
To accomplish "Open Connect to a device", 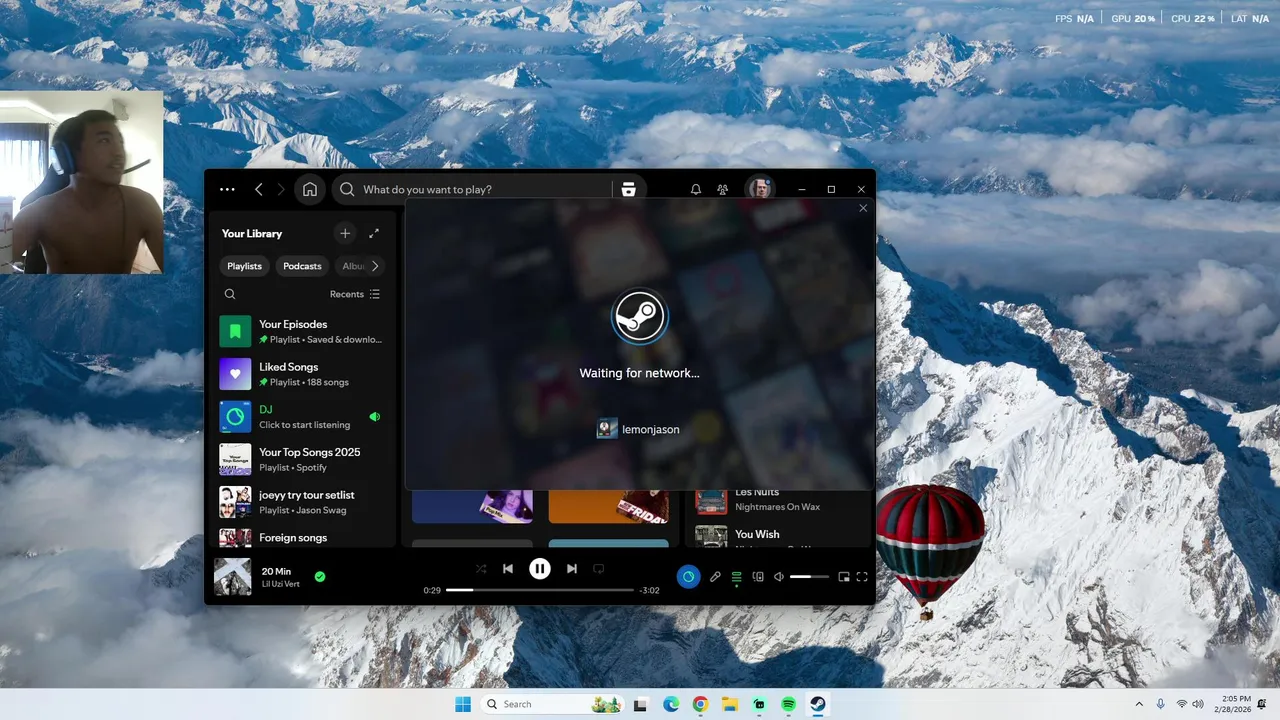I will point(758,576).
